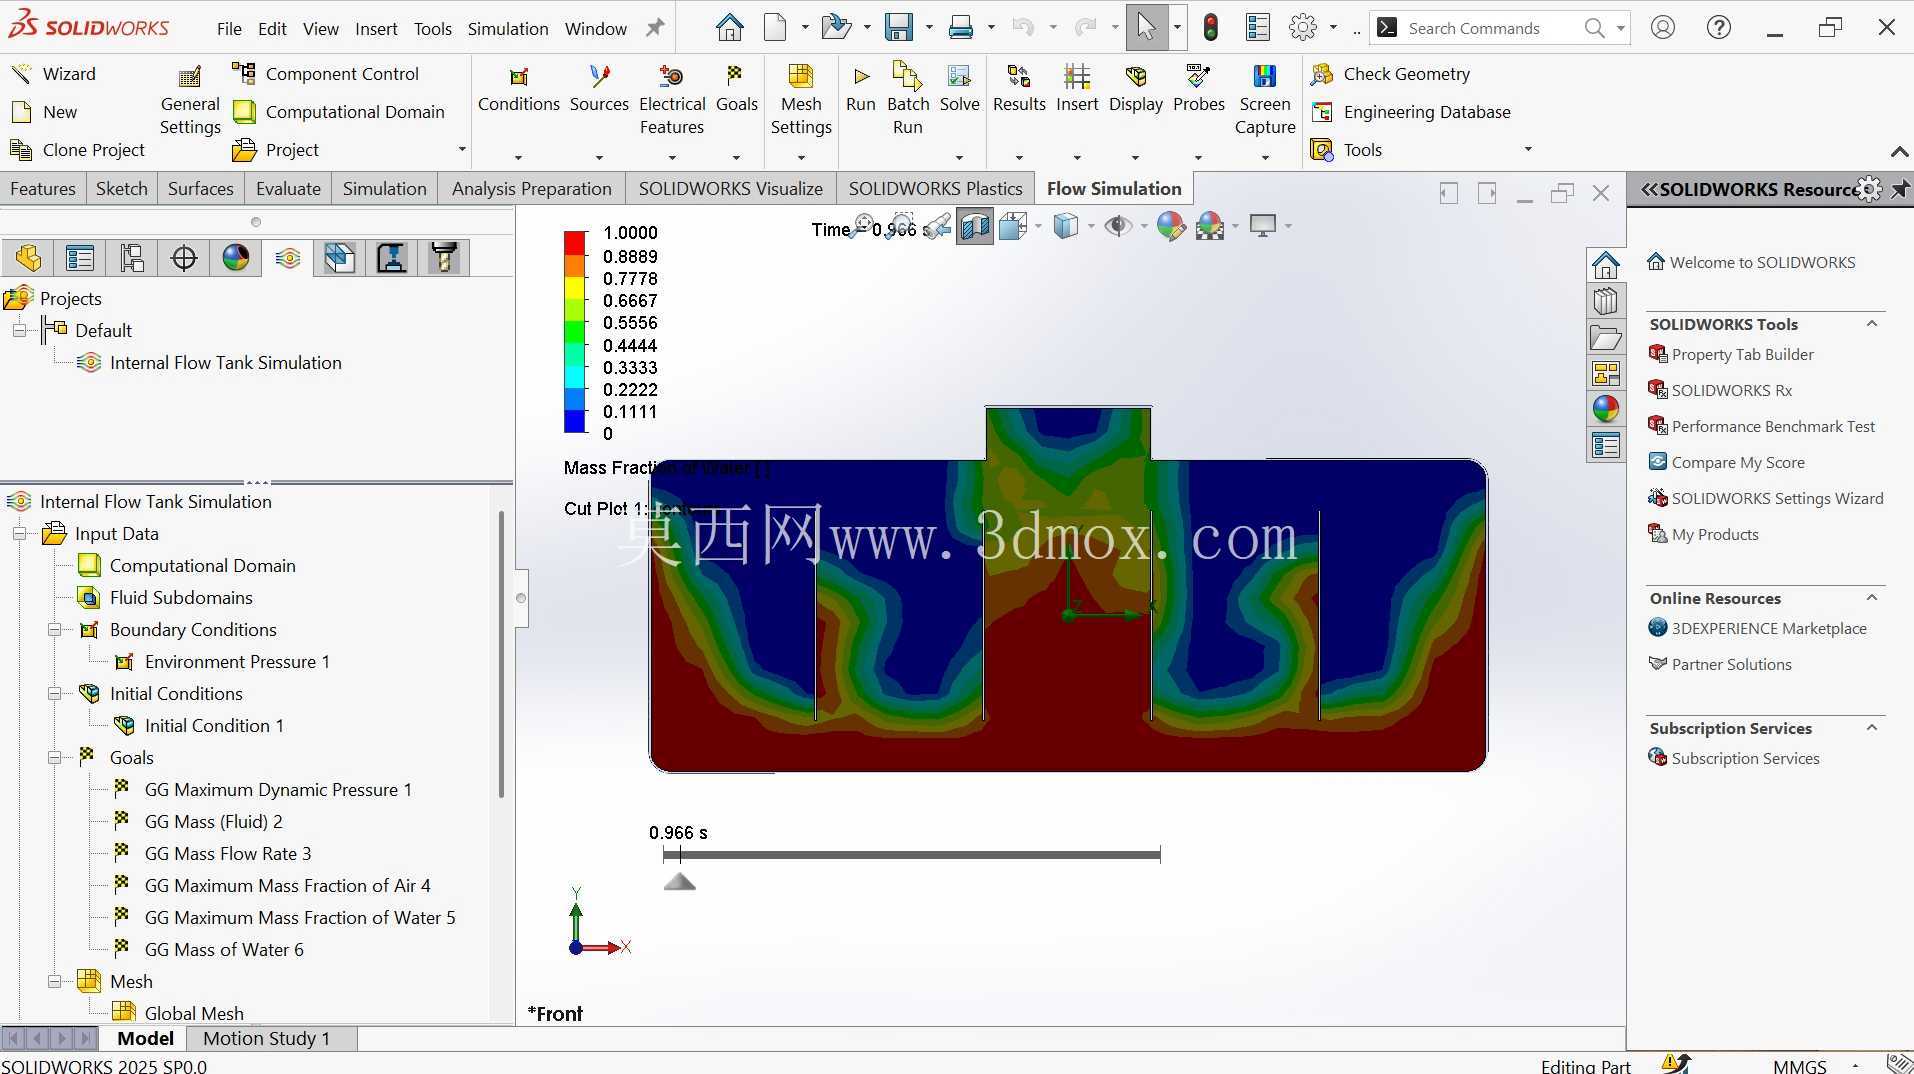The width and height of the screenshot is (1914, 1074).
Task: Switch to the Evaluate tab
Action: pyautogui.click(x=288, y=189)
